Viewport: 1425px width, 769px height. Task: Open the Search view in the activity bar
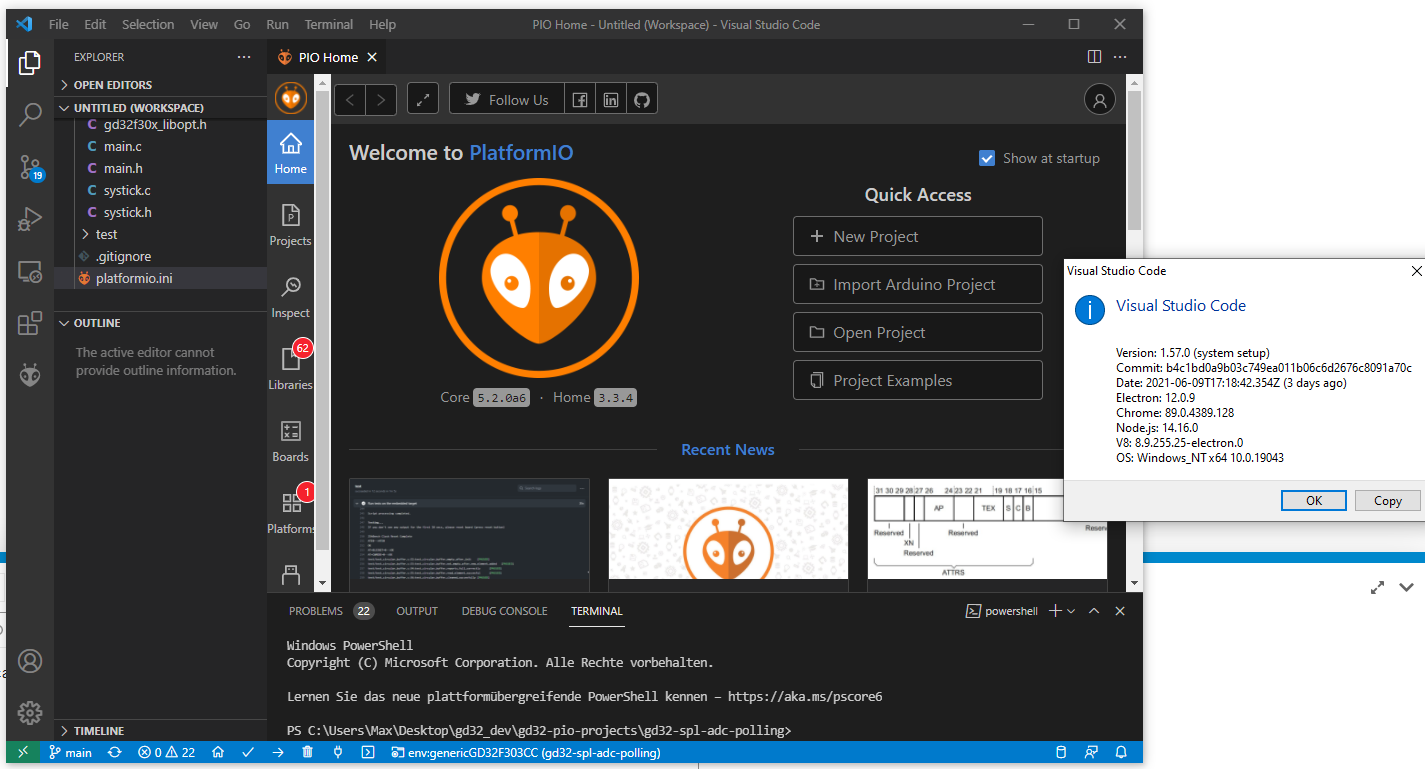[30, 115]
